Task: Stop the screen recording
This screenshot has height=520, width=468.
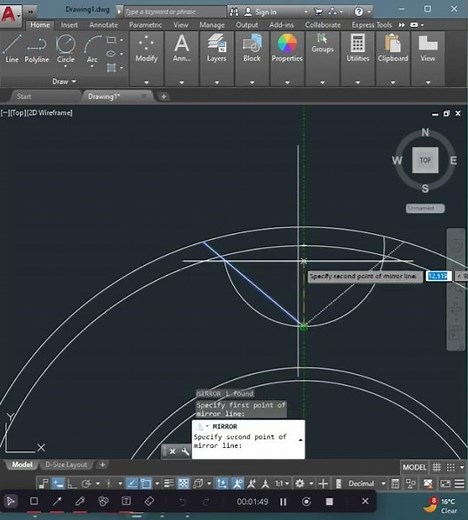Action: click(x=329, y=501)
